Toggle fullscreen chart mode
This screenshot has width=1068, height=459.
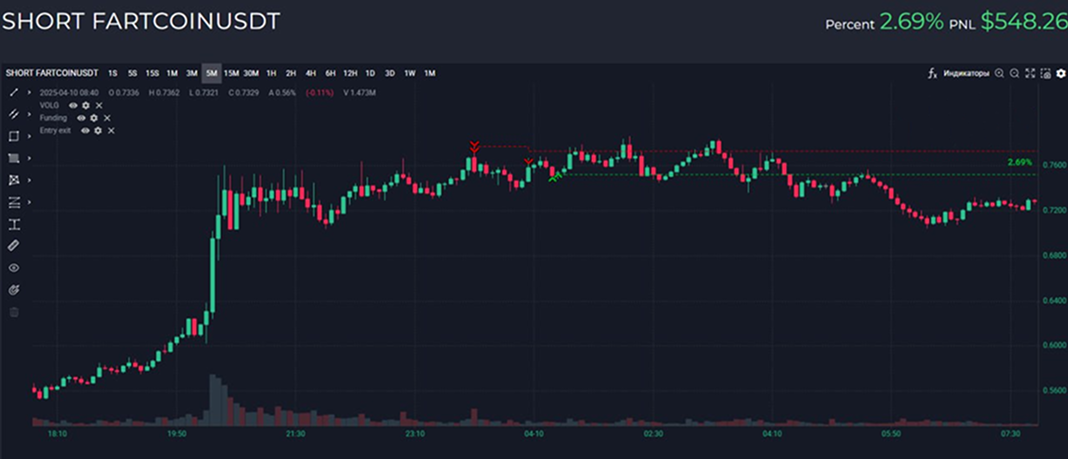point(1031,73)
